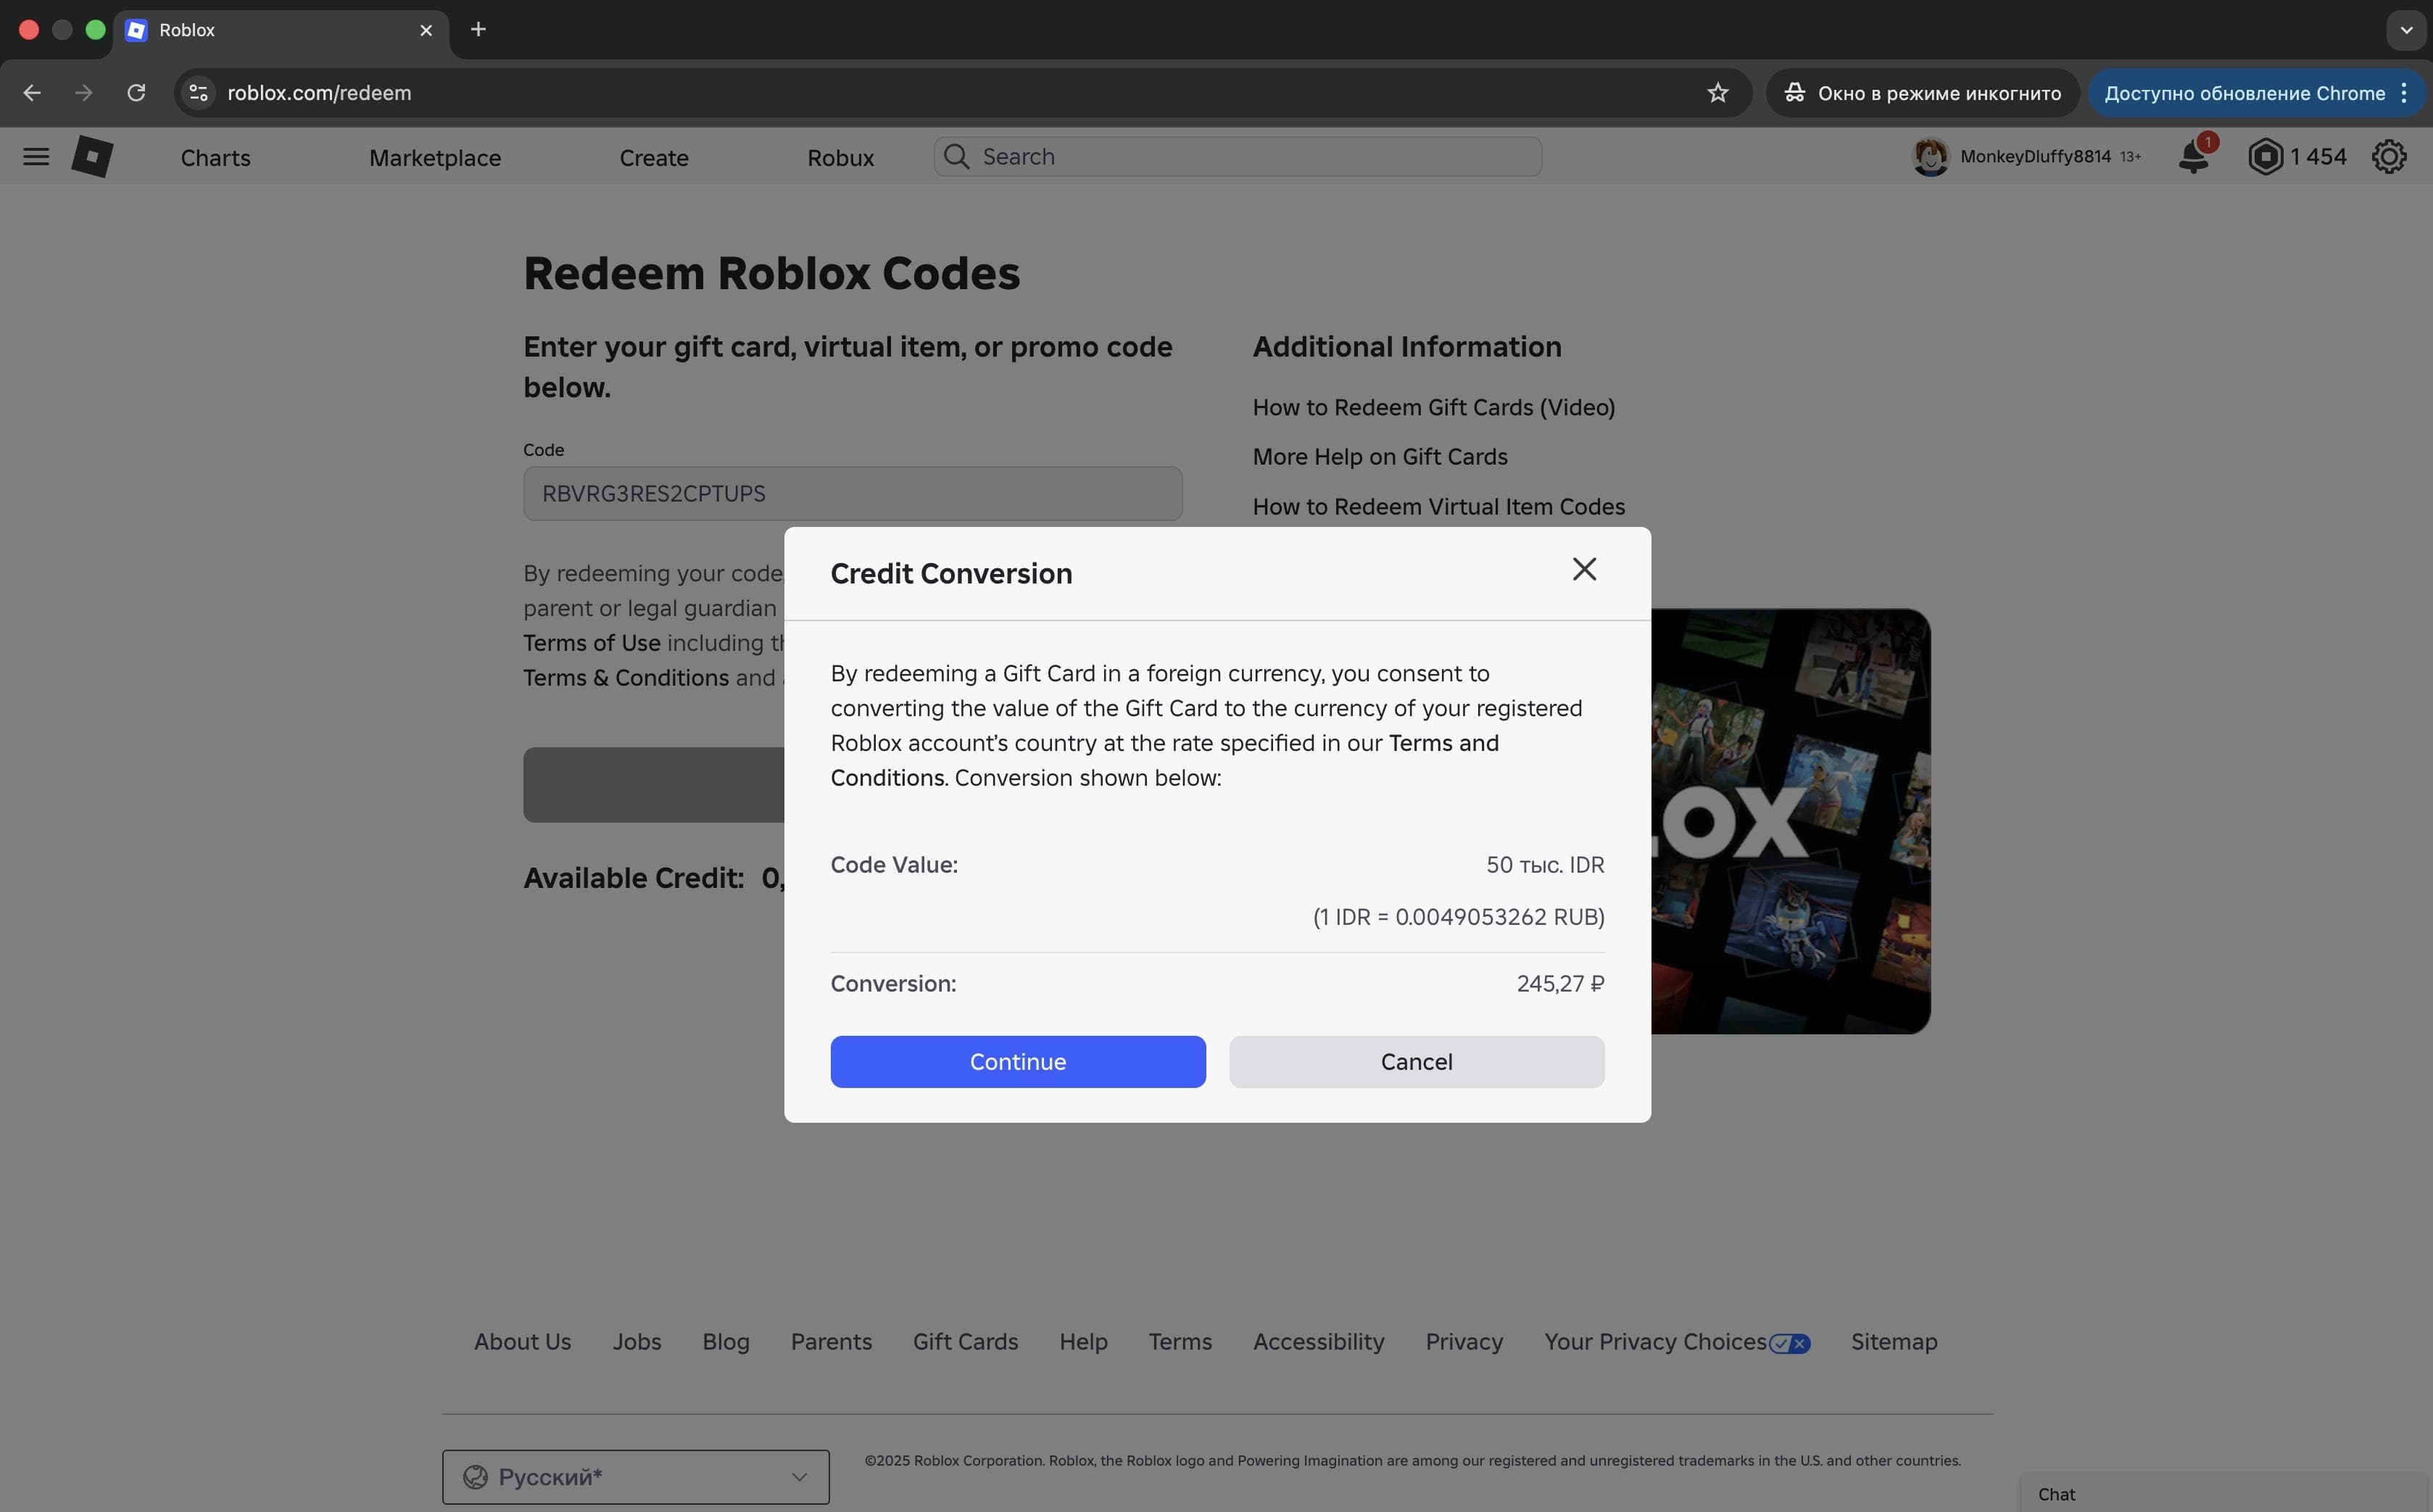This screenshot has width=2433, height=1512.
Task: Open Privacy footer link
Action: click(x=1465, y=1342)
